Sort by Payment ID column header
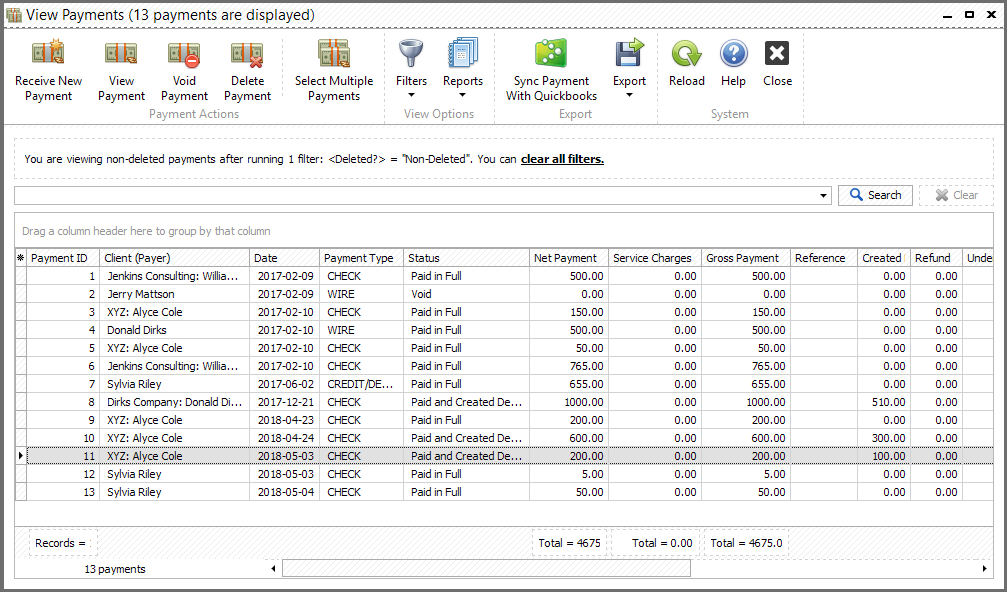This screenshot has height=592, width=1007. coord(63,258)
